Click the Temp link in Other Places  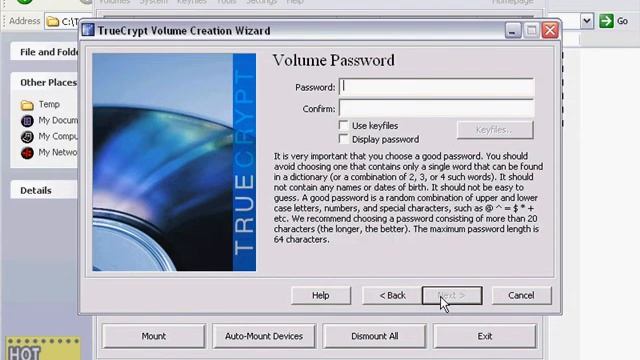[x=49, y=104]
